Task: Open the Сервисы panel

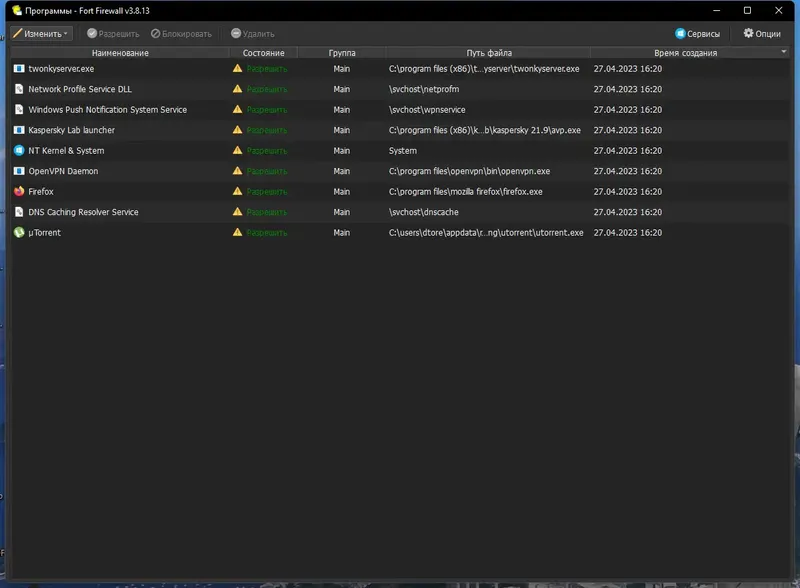Action: coord(697,34)
